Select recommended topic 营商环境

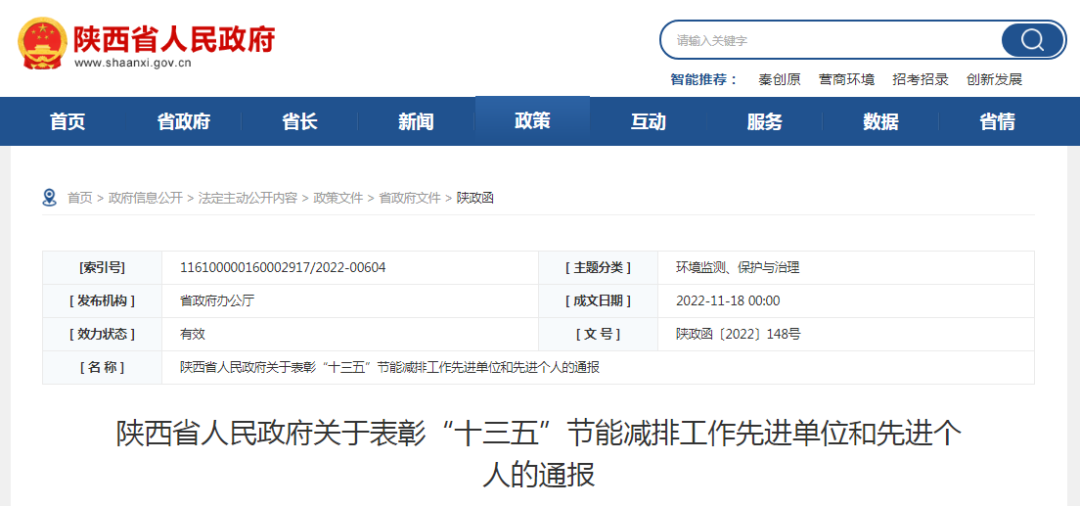click(x=847, y=79)
